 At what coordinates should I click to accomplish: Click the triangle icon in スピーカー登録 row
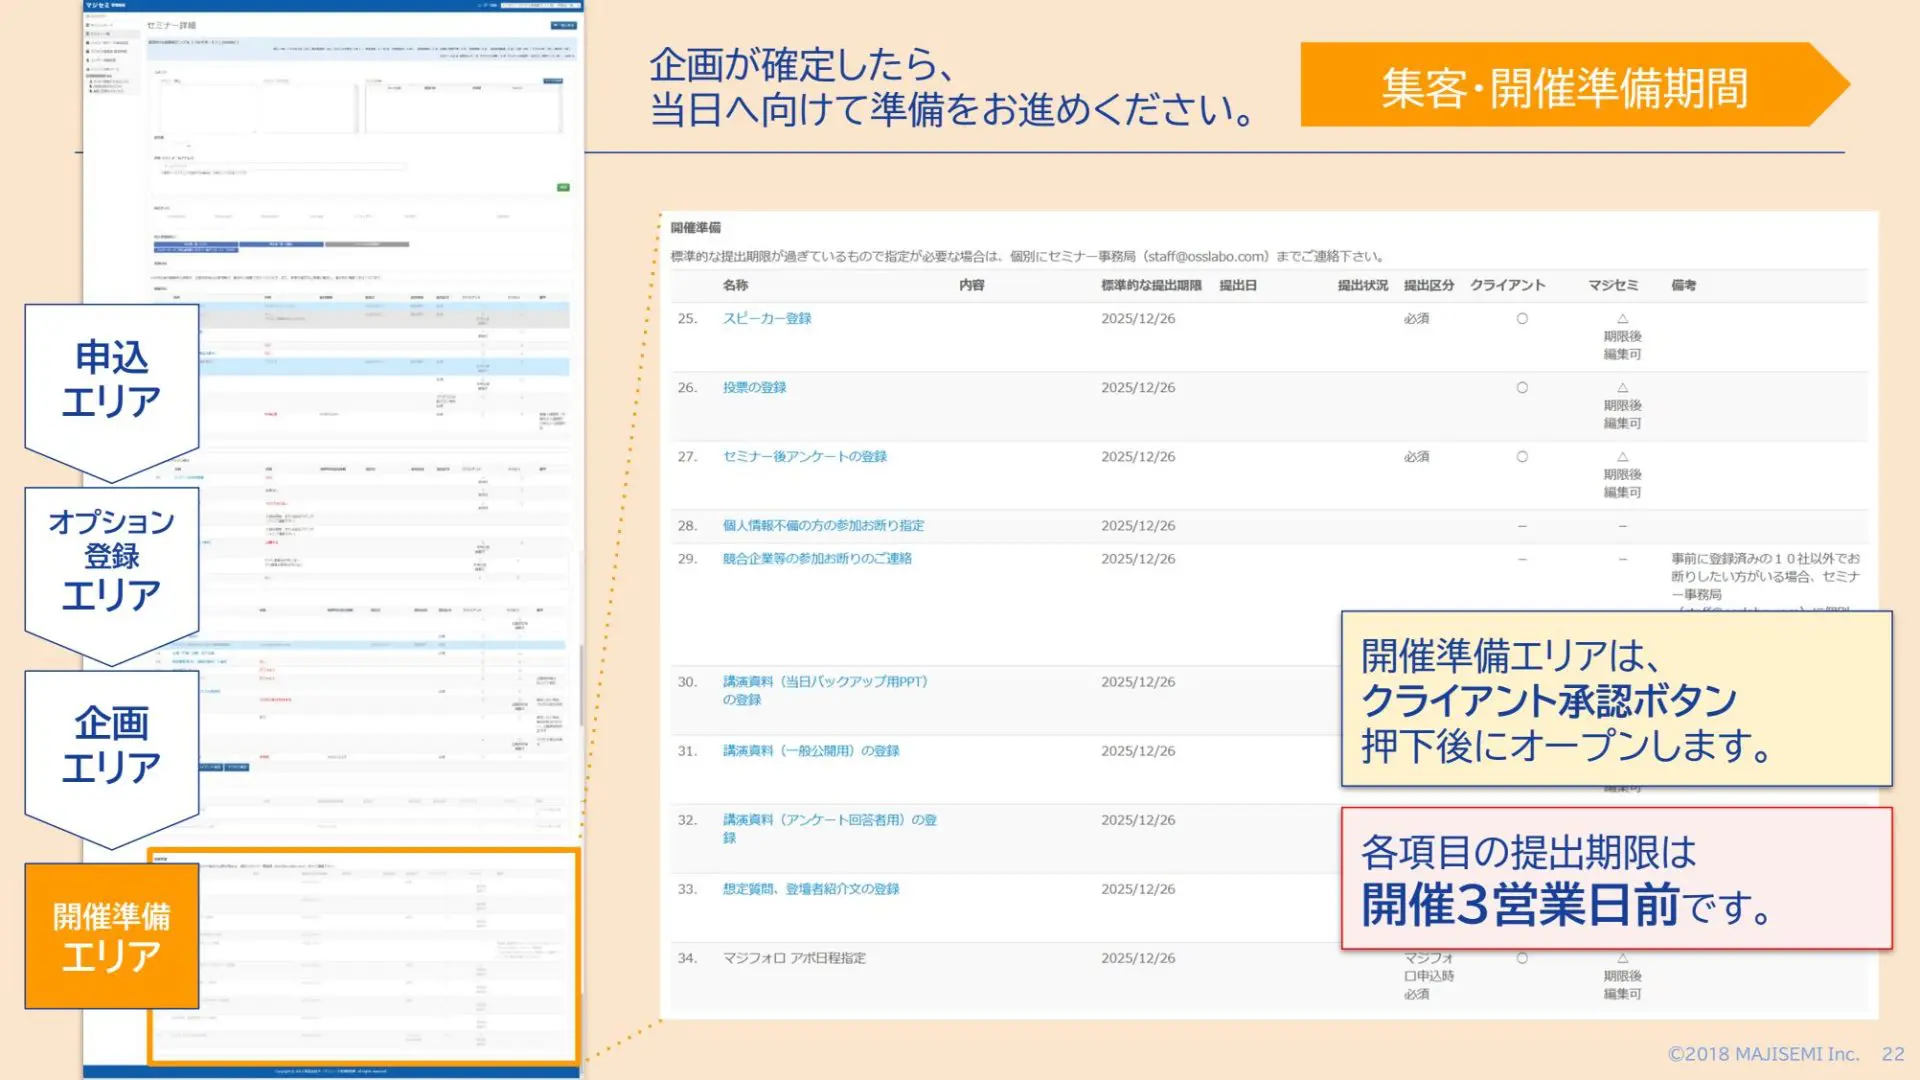[x=1622, y=319]
